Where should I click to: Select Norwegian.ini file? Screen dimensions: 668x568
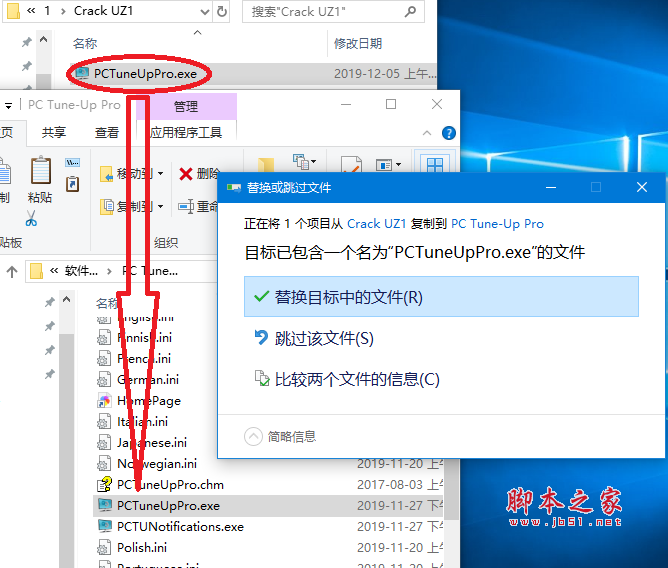click(x=157, y=464)
